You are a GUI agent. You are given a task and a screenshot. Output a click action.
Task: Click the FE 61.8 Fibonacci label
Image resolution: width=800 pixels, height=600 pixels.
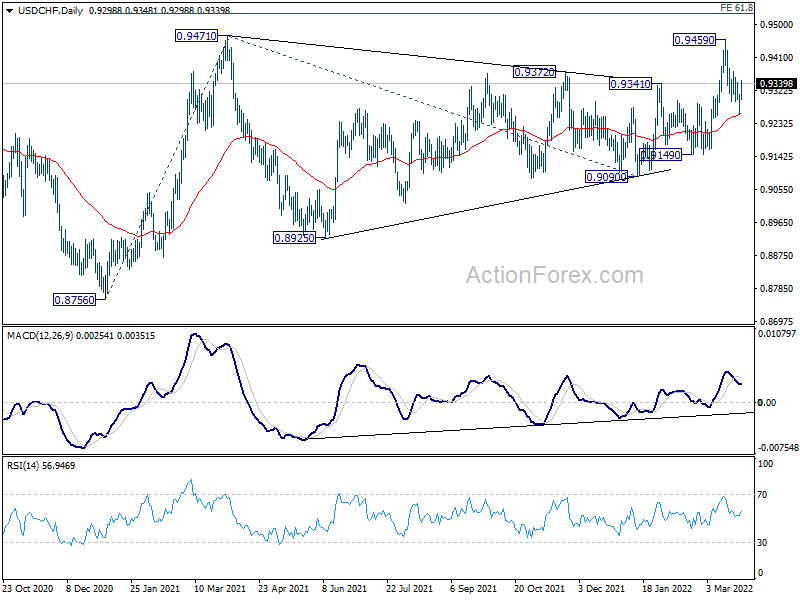[736, 8]
